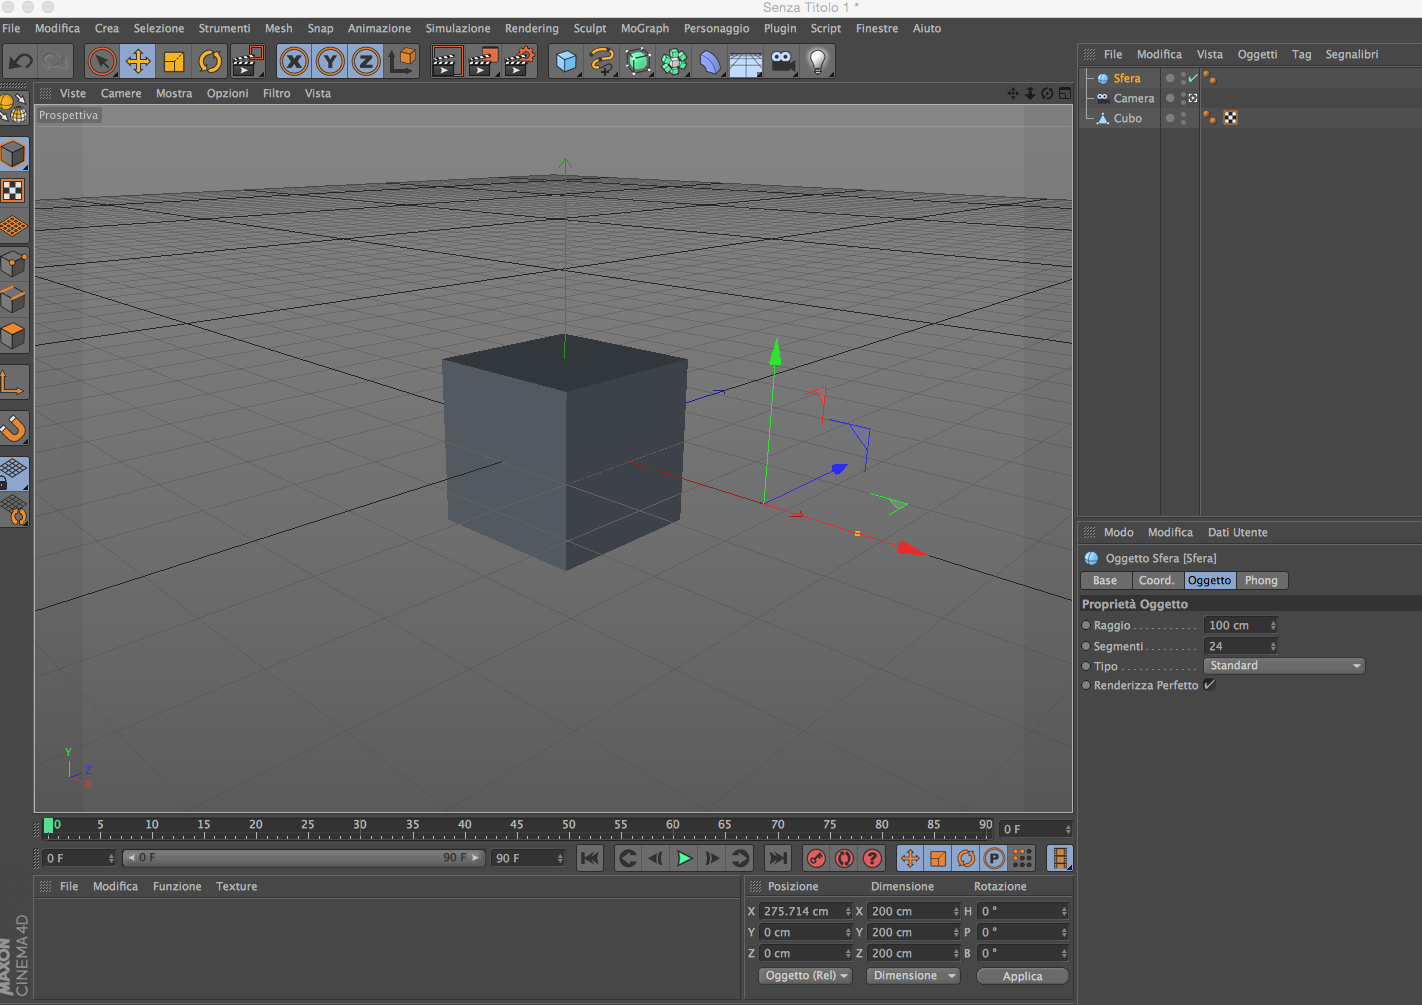1422x1005 pixels.
Task: Click the record keyframe button
Action: click(817, 858)
